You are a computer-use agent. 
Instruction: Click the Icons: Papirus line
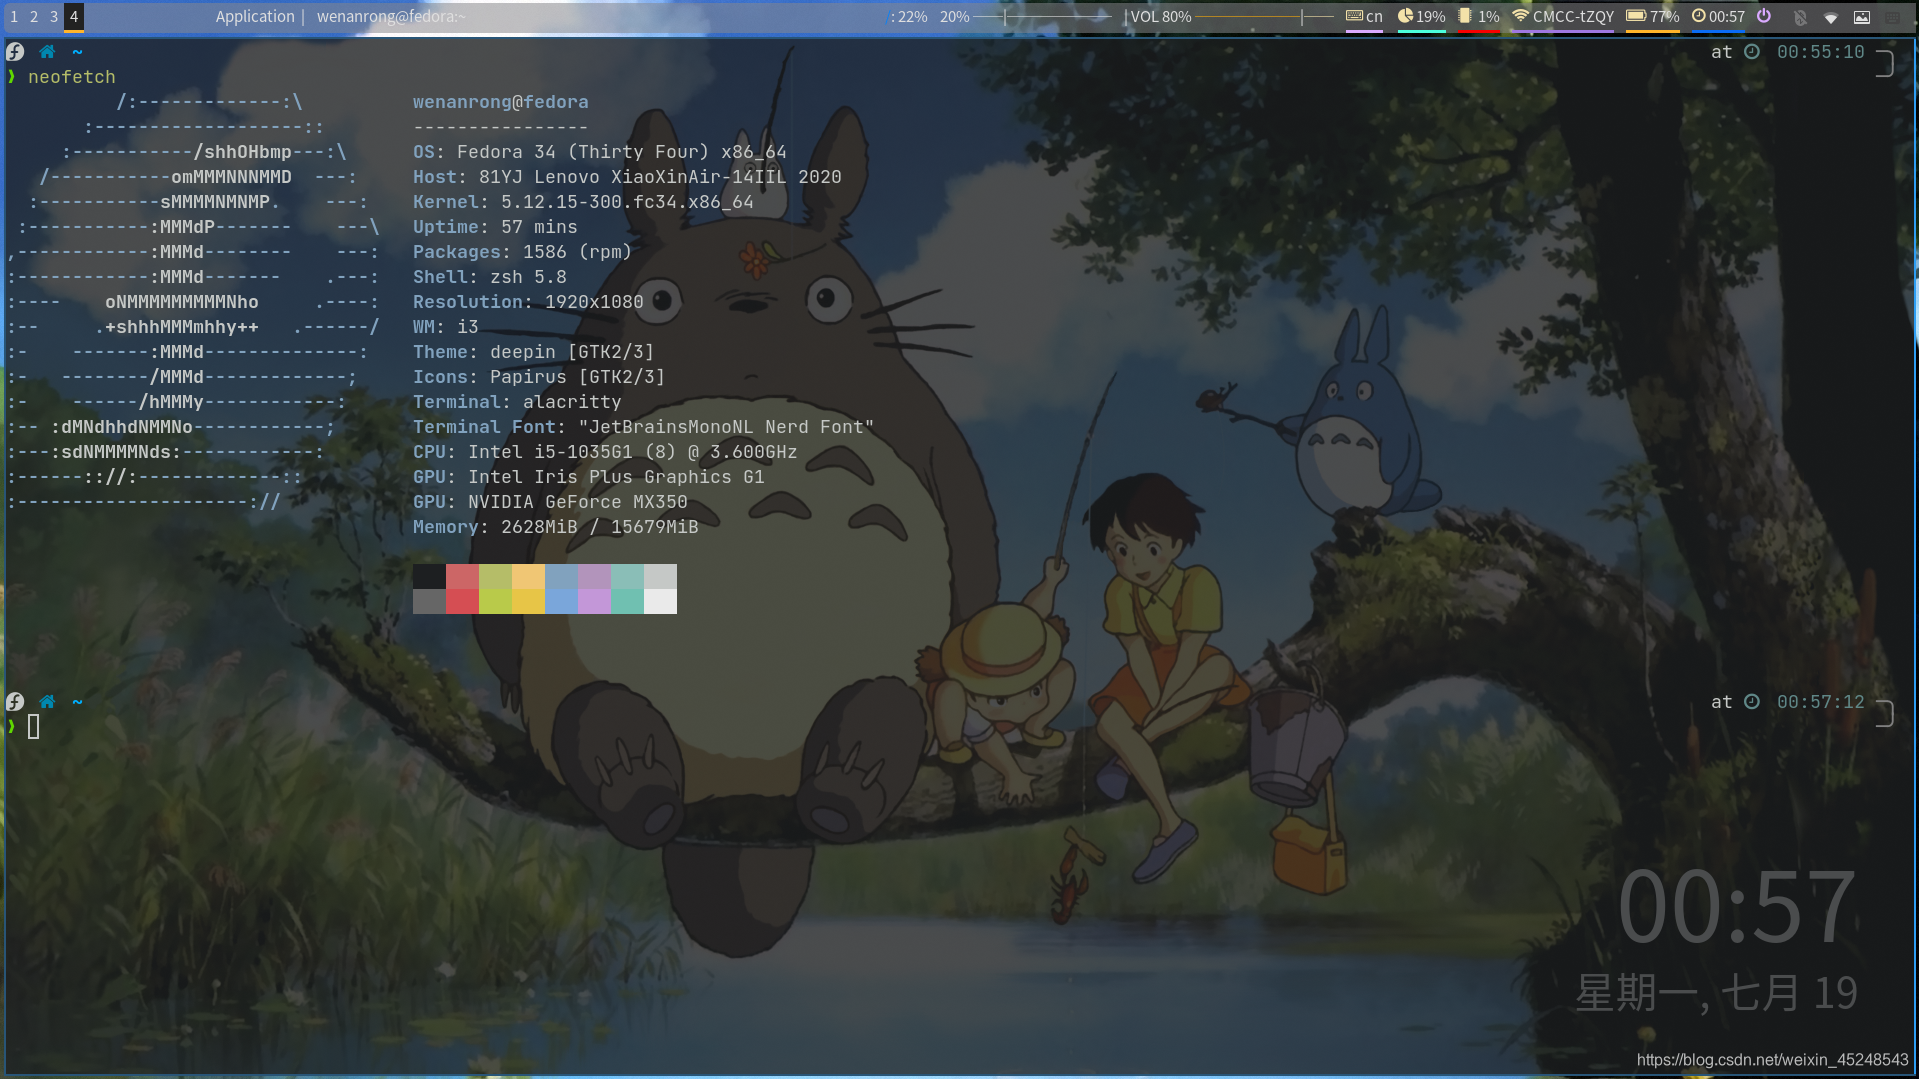(539, 377)
